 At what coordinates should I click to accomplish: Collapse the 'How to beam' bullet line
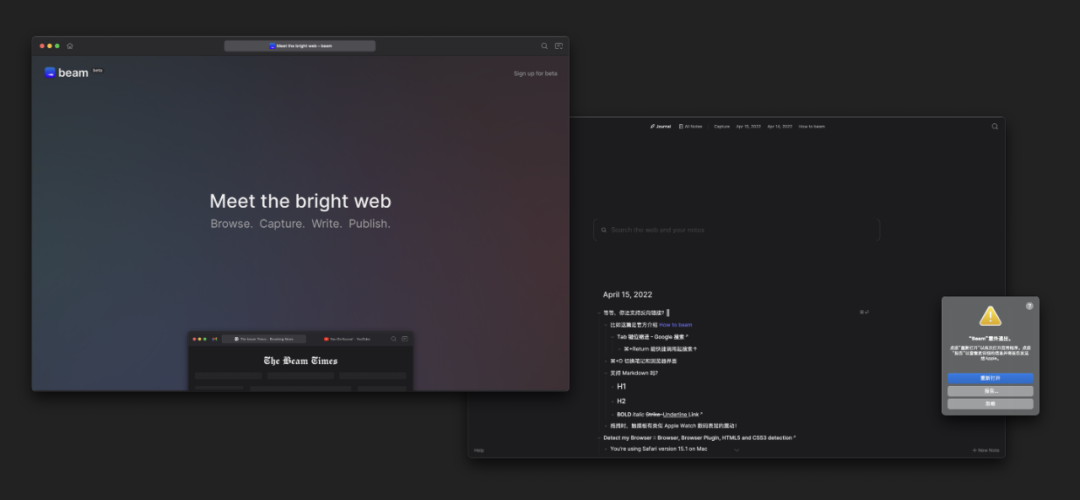coord(605,325)
